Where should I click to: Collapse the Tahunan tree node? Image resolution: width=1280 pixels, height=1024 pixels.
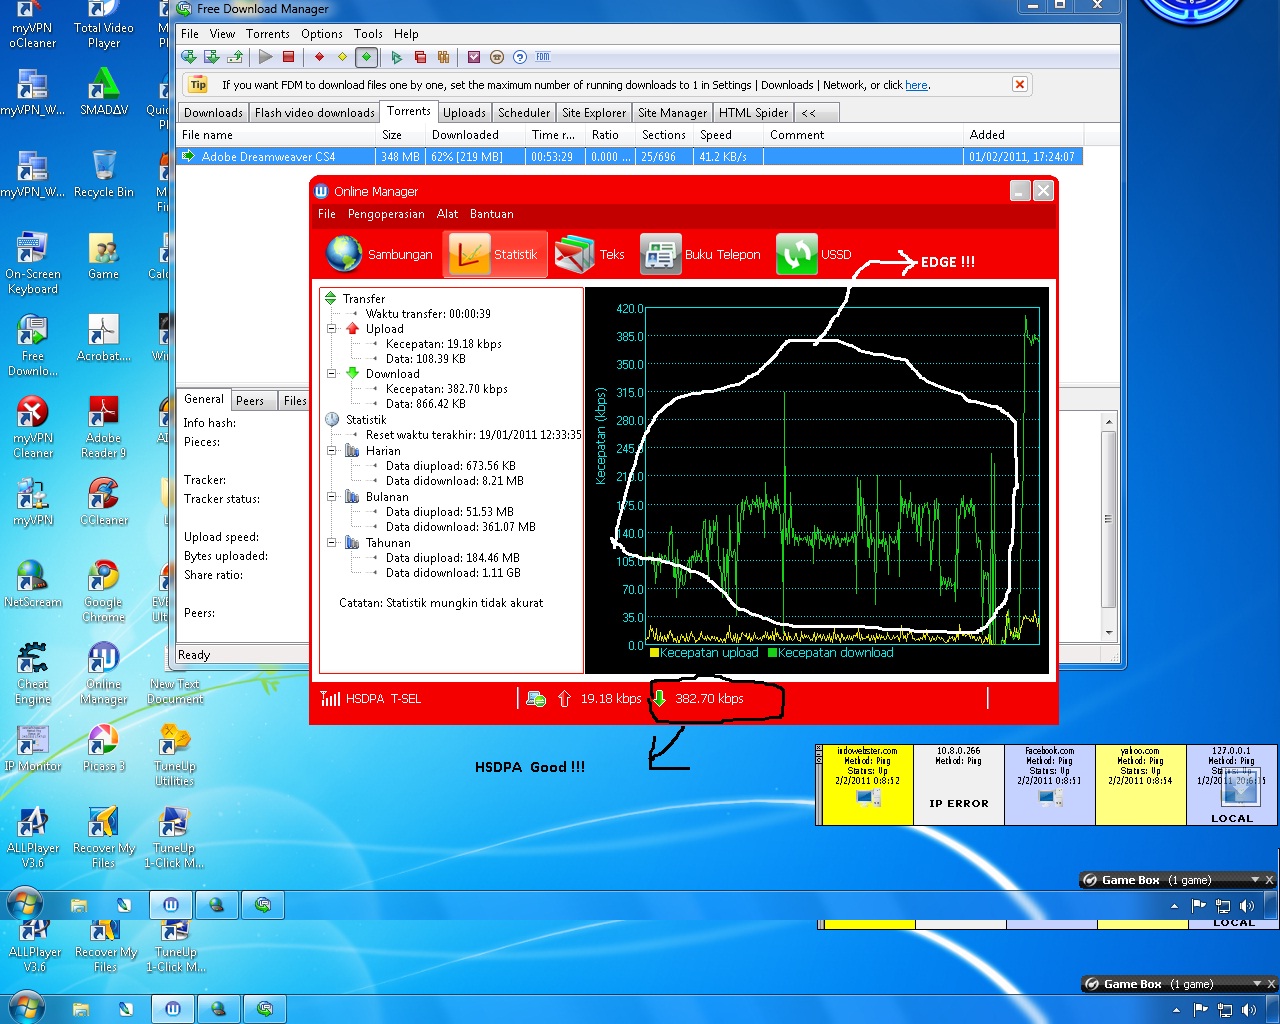pyautogui.click(x=332, y=542)
